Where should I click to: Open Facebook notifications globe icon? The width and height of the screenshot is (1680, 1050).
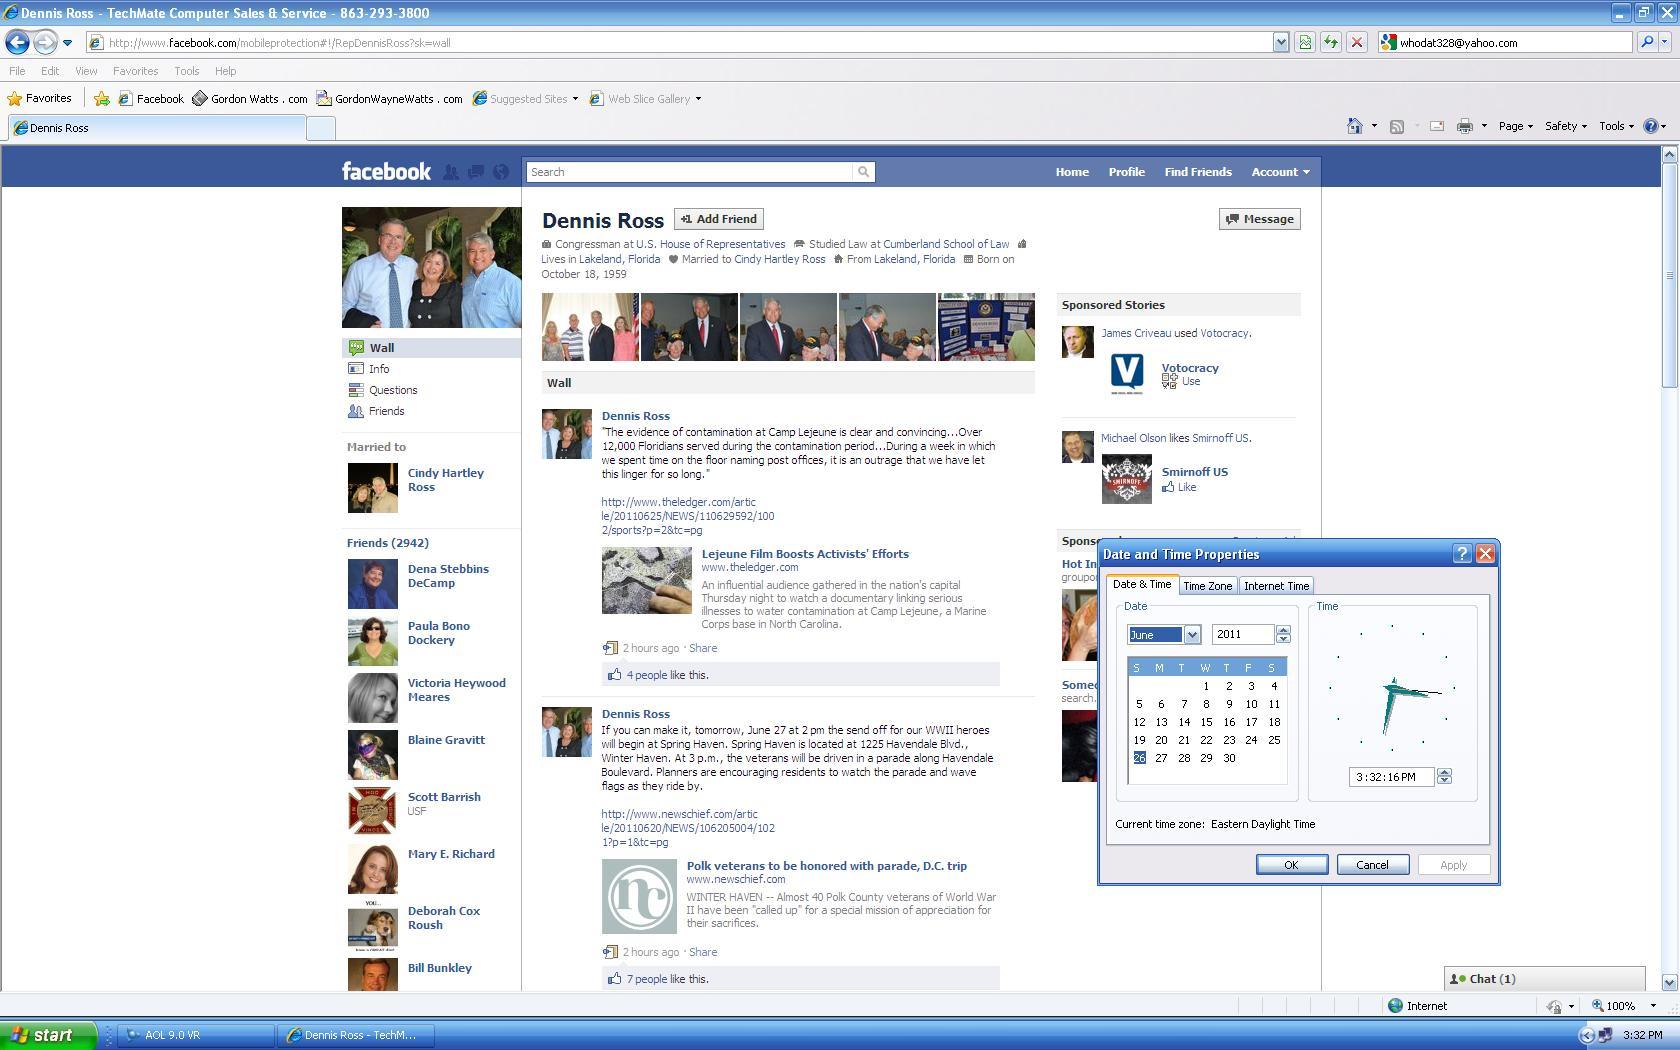pos(501,172)
